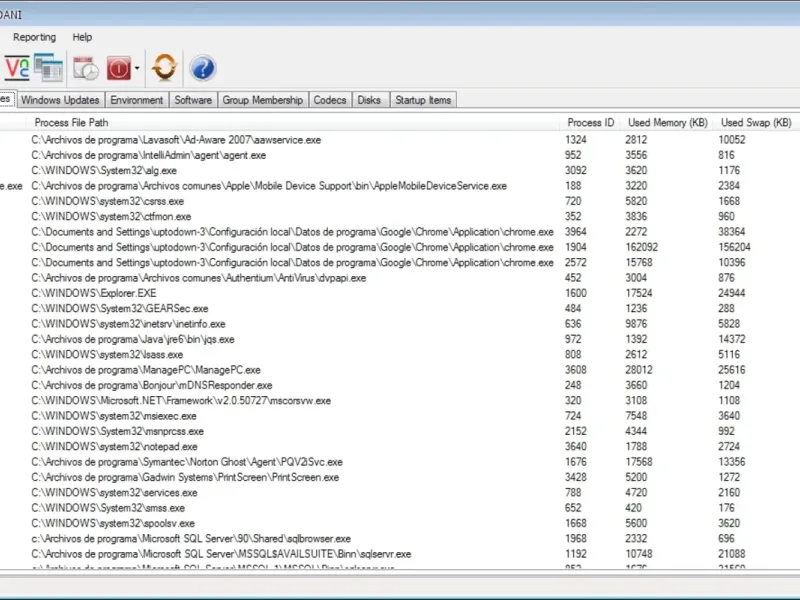Screen dimensions: 800x600
Task: Open the Help menu
Action: pyautogui.click(x=82, y=37)
